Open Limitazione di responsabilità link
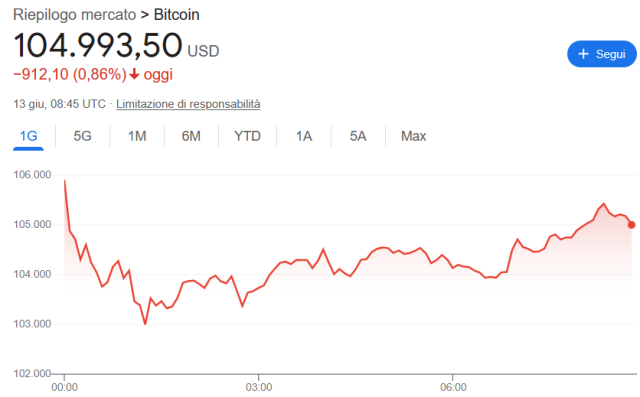Viewport: 640px width, 397px height. pyautogui.click(x=188, y=104)
